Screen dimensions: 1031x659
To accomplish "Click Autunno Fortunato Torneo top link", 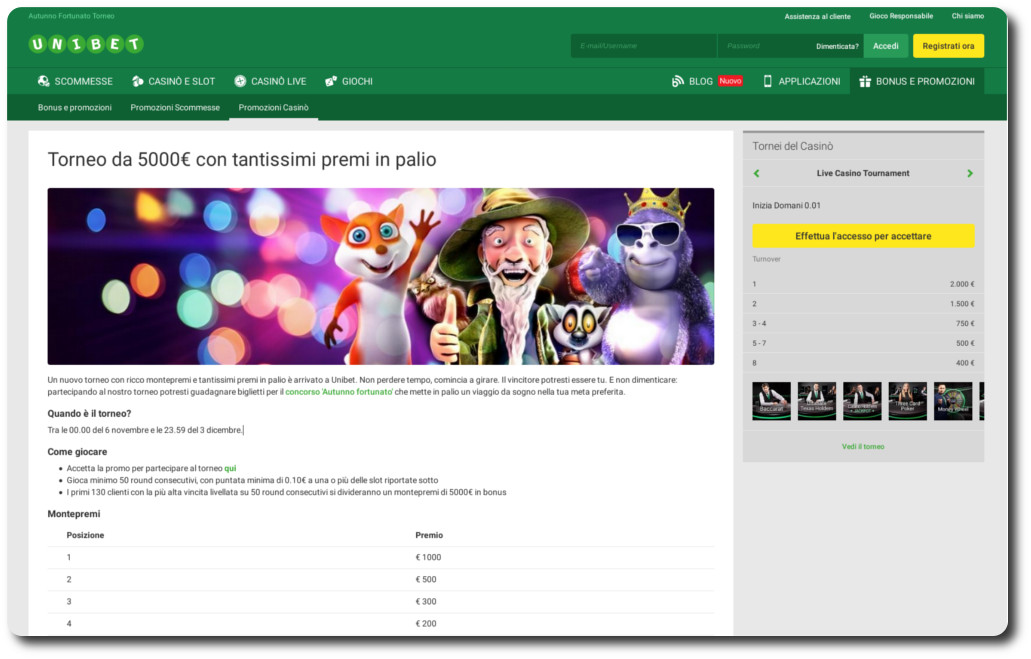I will [71, 16].
